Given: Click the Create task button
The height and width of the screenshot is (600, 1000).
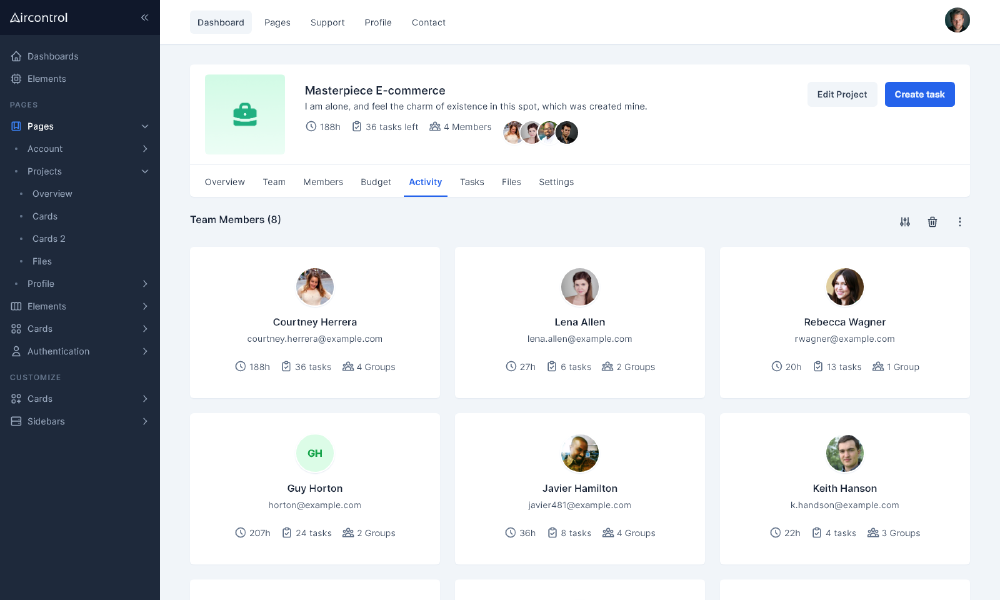Looking at the screenshot, I should (x=919, y=94).
